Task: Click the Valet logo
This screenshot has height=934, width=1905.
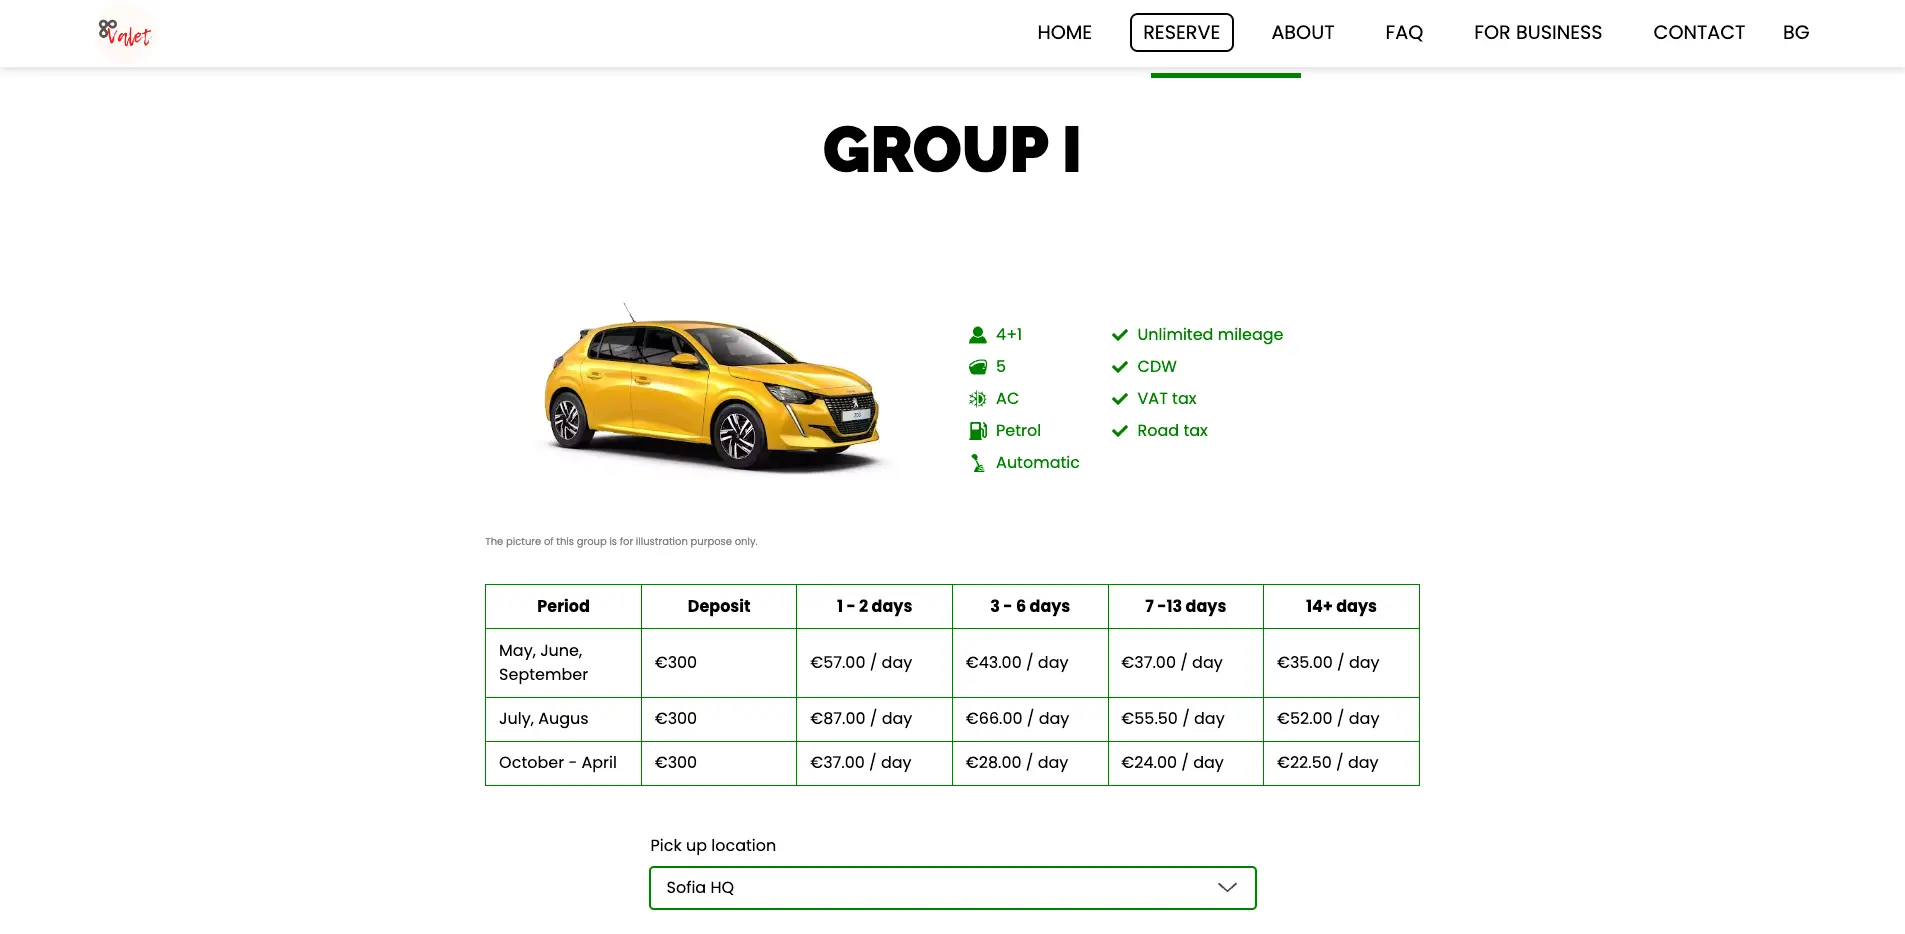Action: [x=125, y=33]
